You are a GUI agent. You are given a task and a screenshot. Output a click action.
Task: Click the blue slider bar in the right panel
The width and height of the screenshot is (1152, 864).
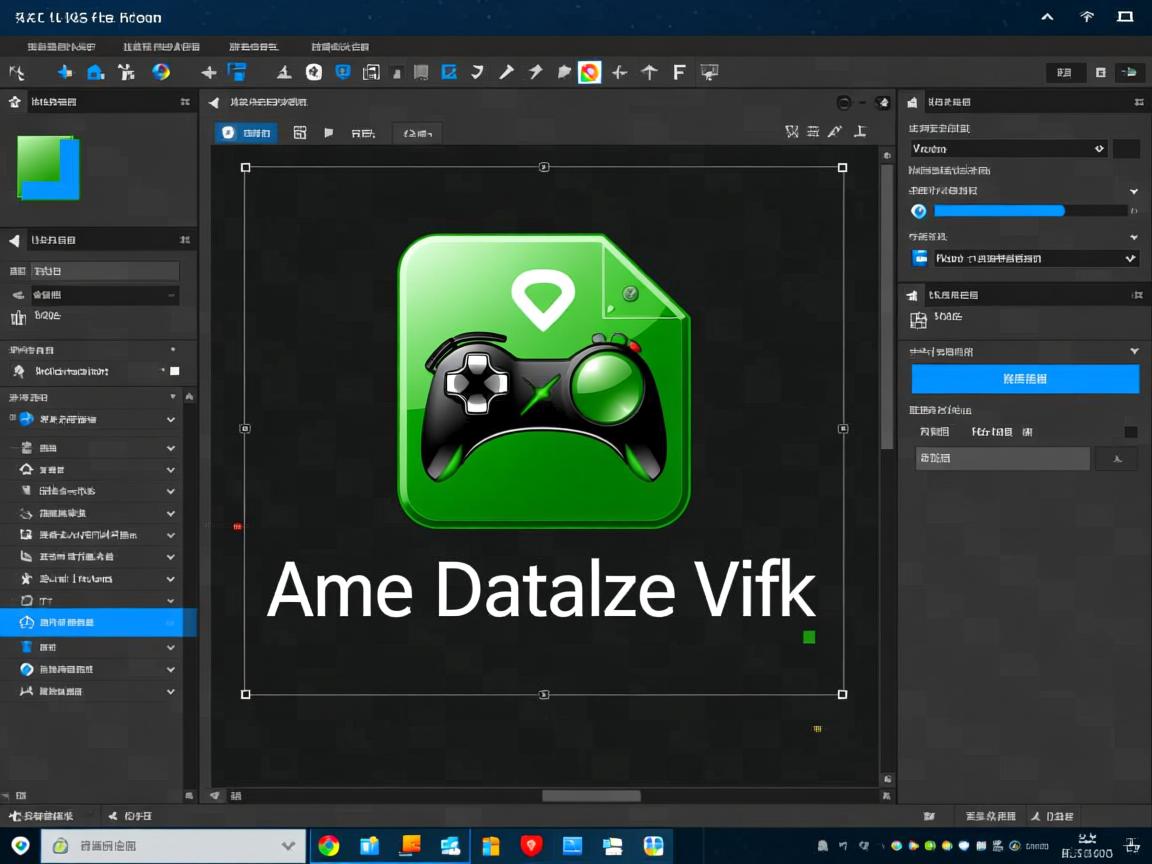point(999,211)
